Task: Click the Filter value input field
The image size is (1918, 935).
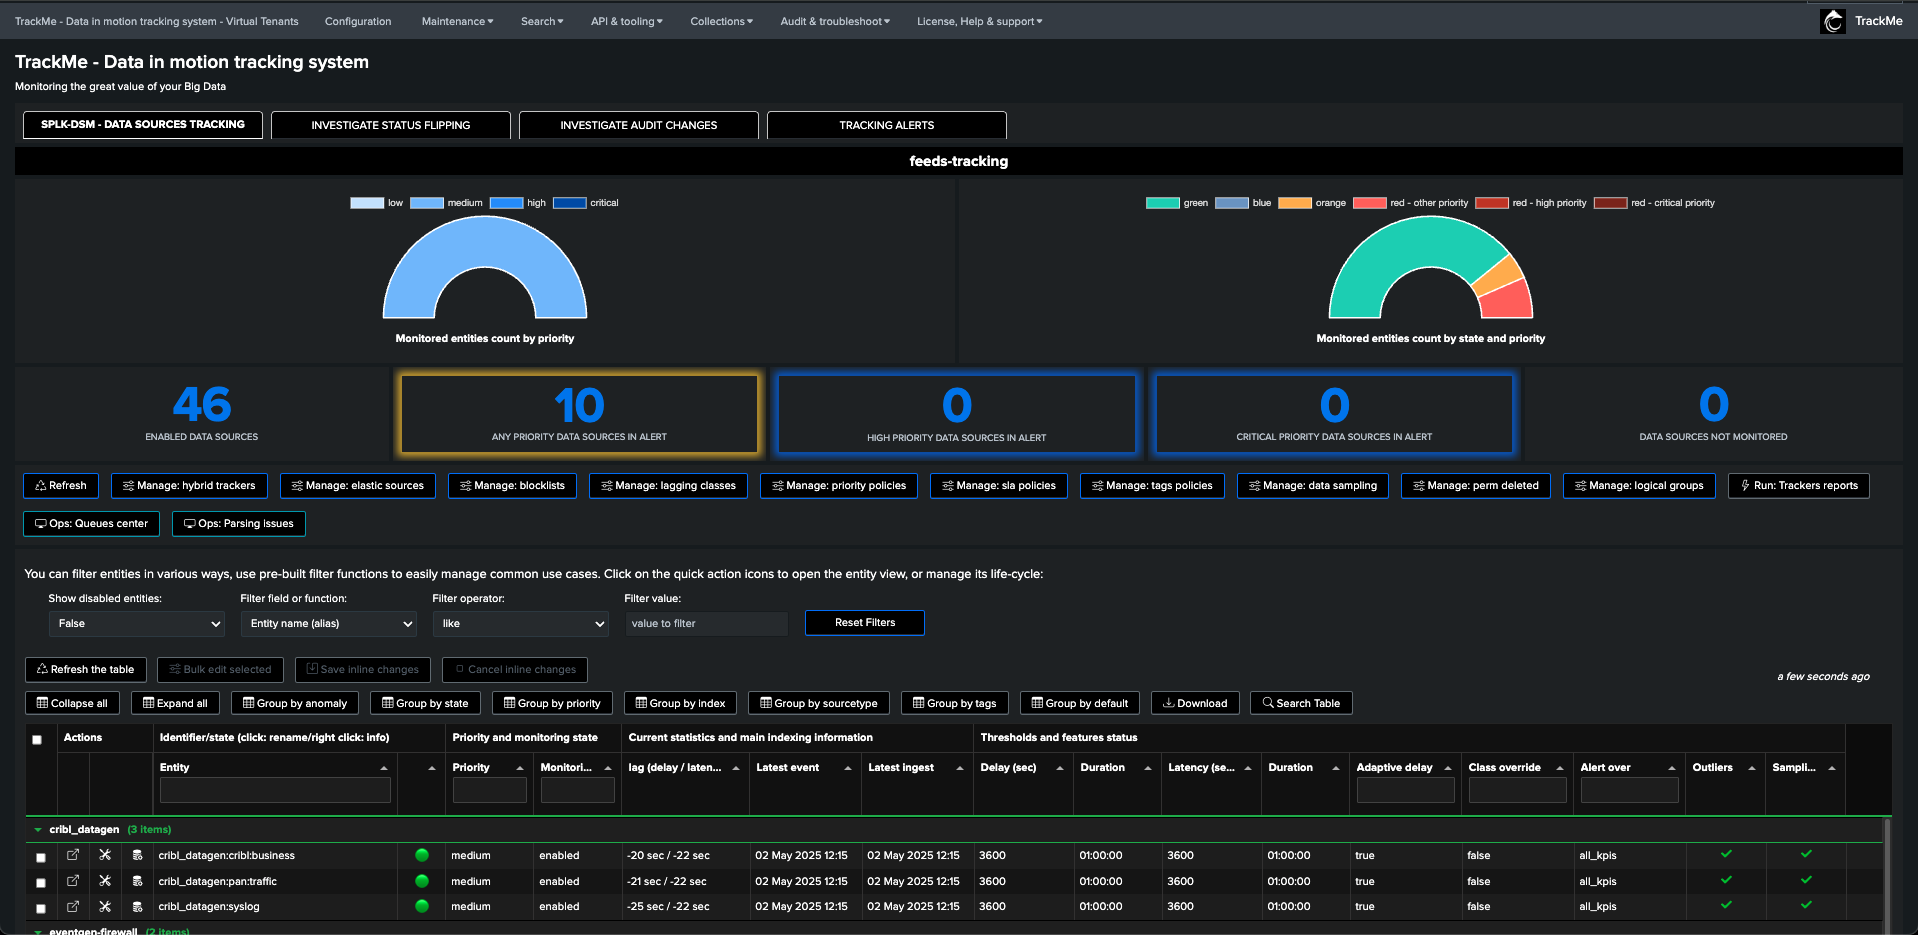Action: (x=706, y=624)
